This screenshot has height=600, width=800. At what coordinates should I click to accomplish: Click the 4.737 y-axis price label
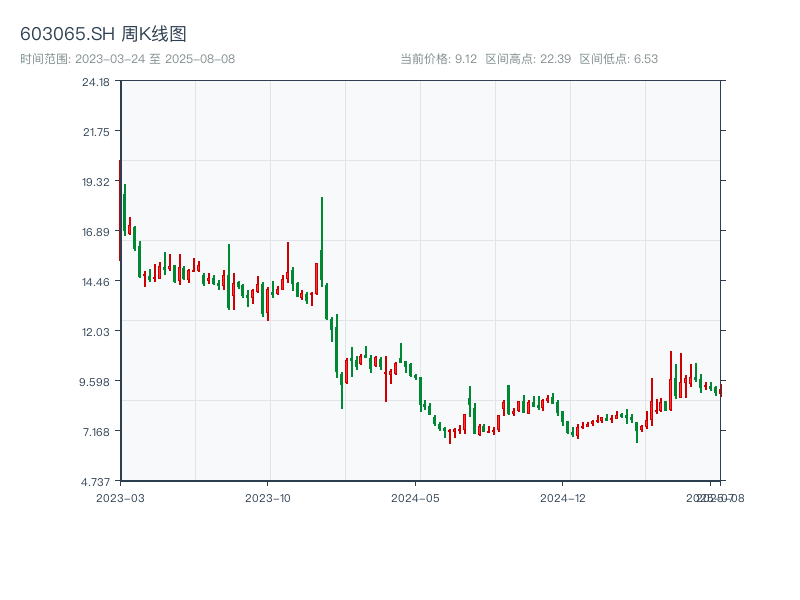pos(96,482)
